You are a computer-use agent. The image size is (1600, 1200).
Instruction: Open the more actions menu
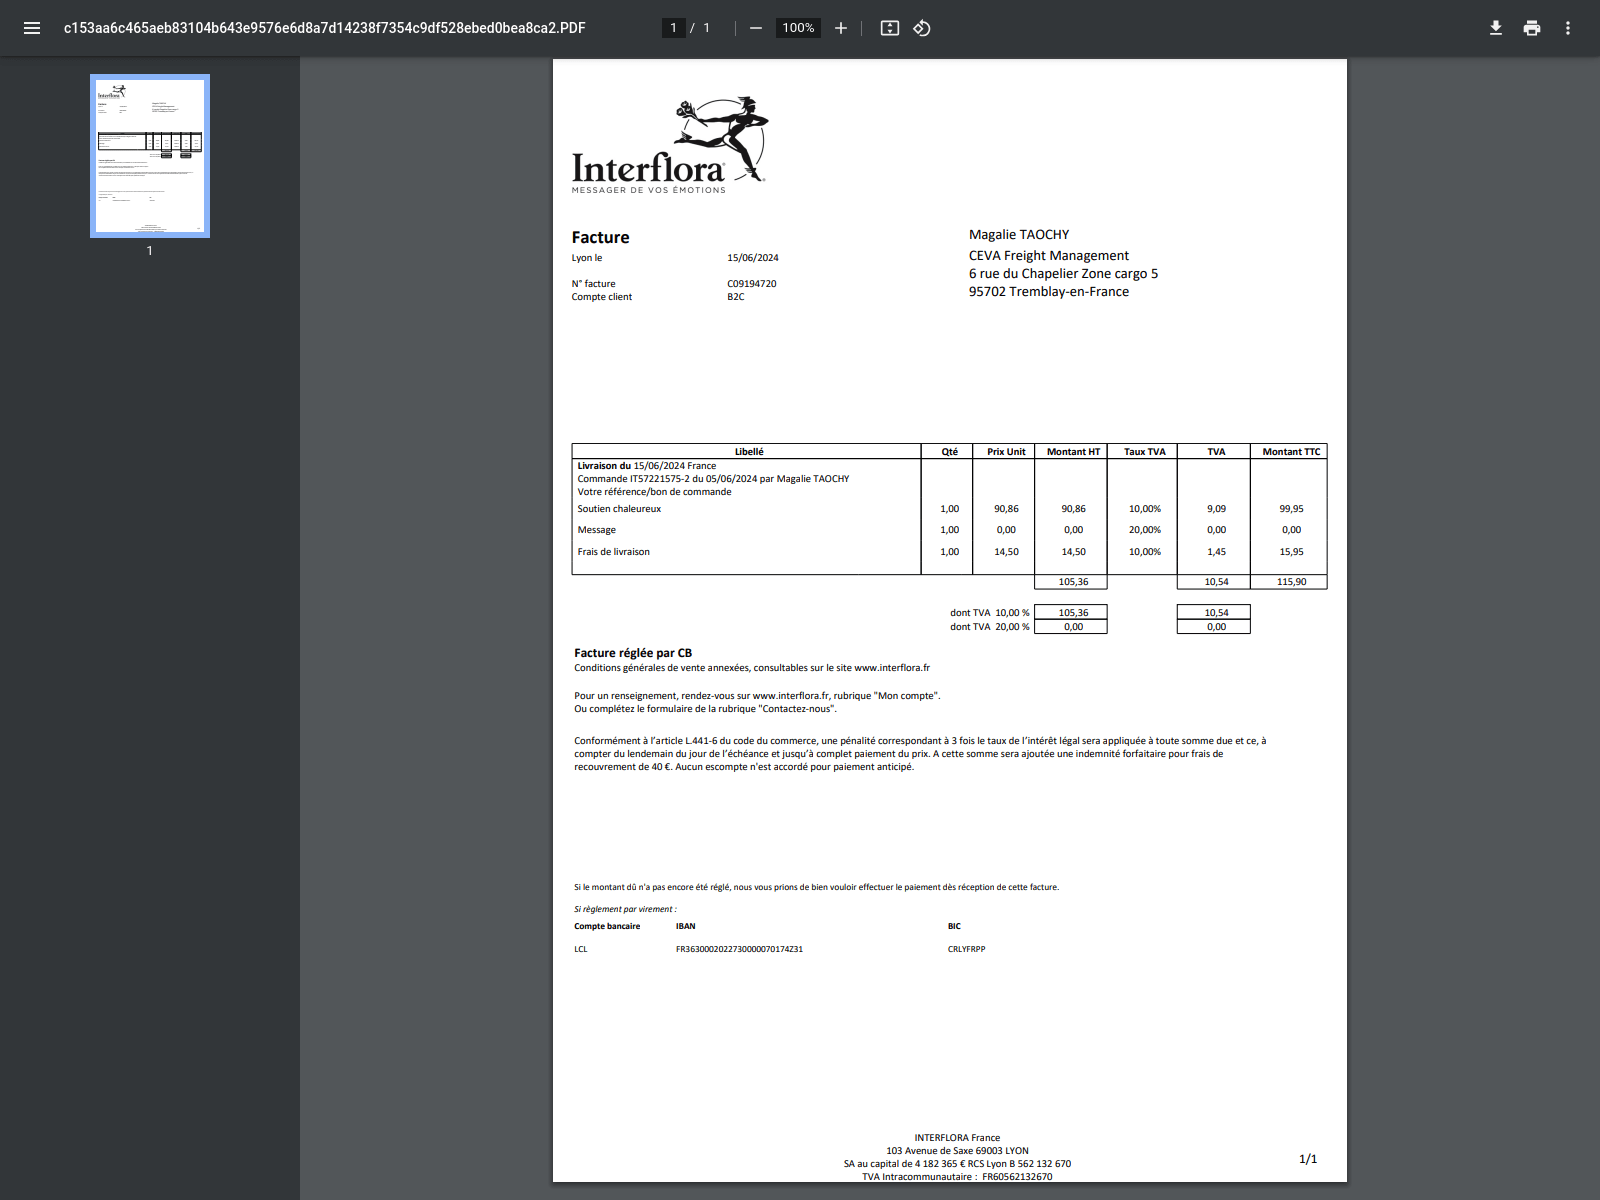click(x=1568, y=28)
